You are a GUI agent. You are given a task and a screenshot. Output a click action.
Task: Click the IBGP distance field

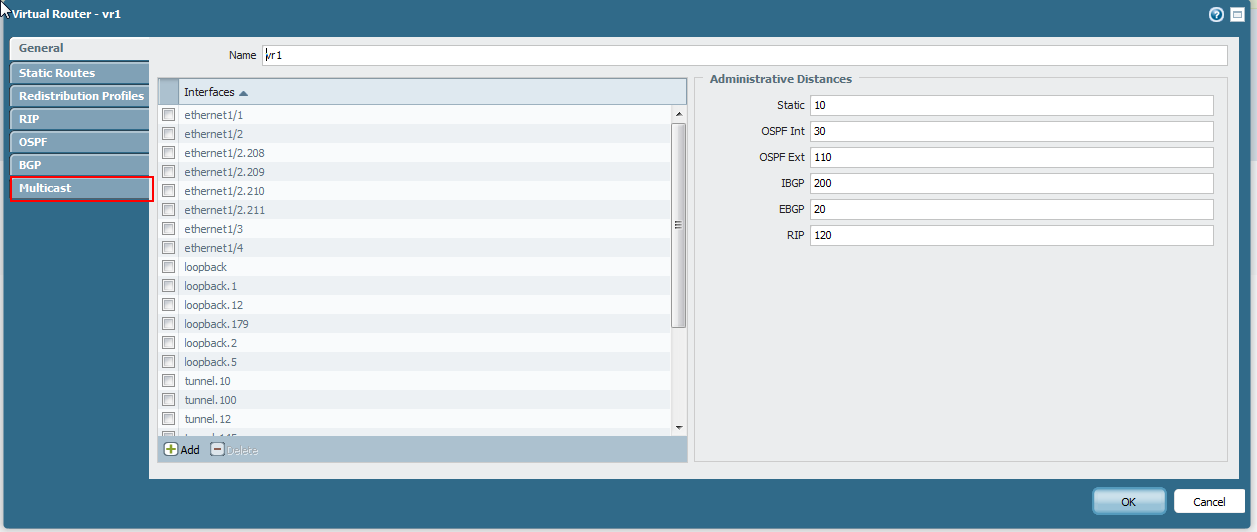point(1012,183)
